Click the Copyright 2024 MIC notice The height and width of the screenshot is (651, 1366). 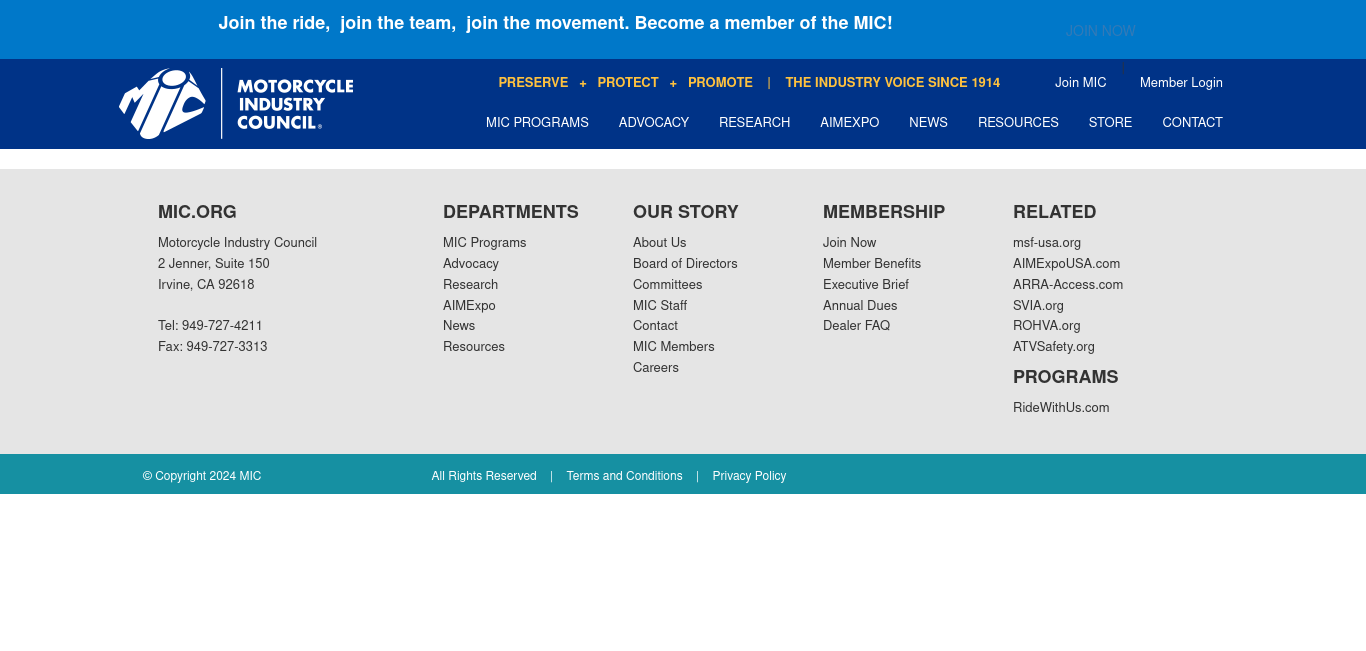click(202, 476)
